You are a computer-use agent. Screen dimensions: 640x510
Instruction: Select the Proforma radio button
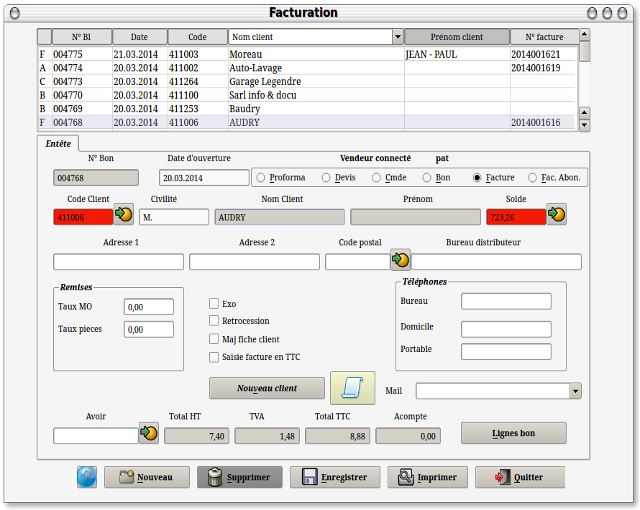261,177
